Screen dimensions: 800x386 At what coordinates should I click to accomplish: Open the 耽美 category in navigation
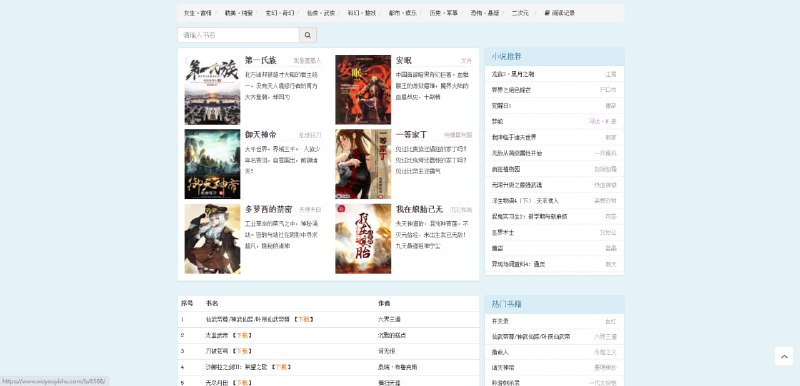[239, 13]
